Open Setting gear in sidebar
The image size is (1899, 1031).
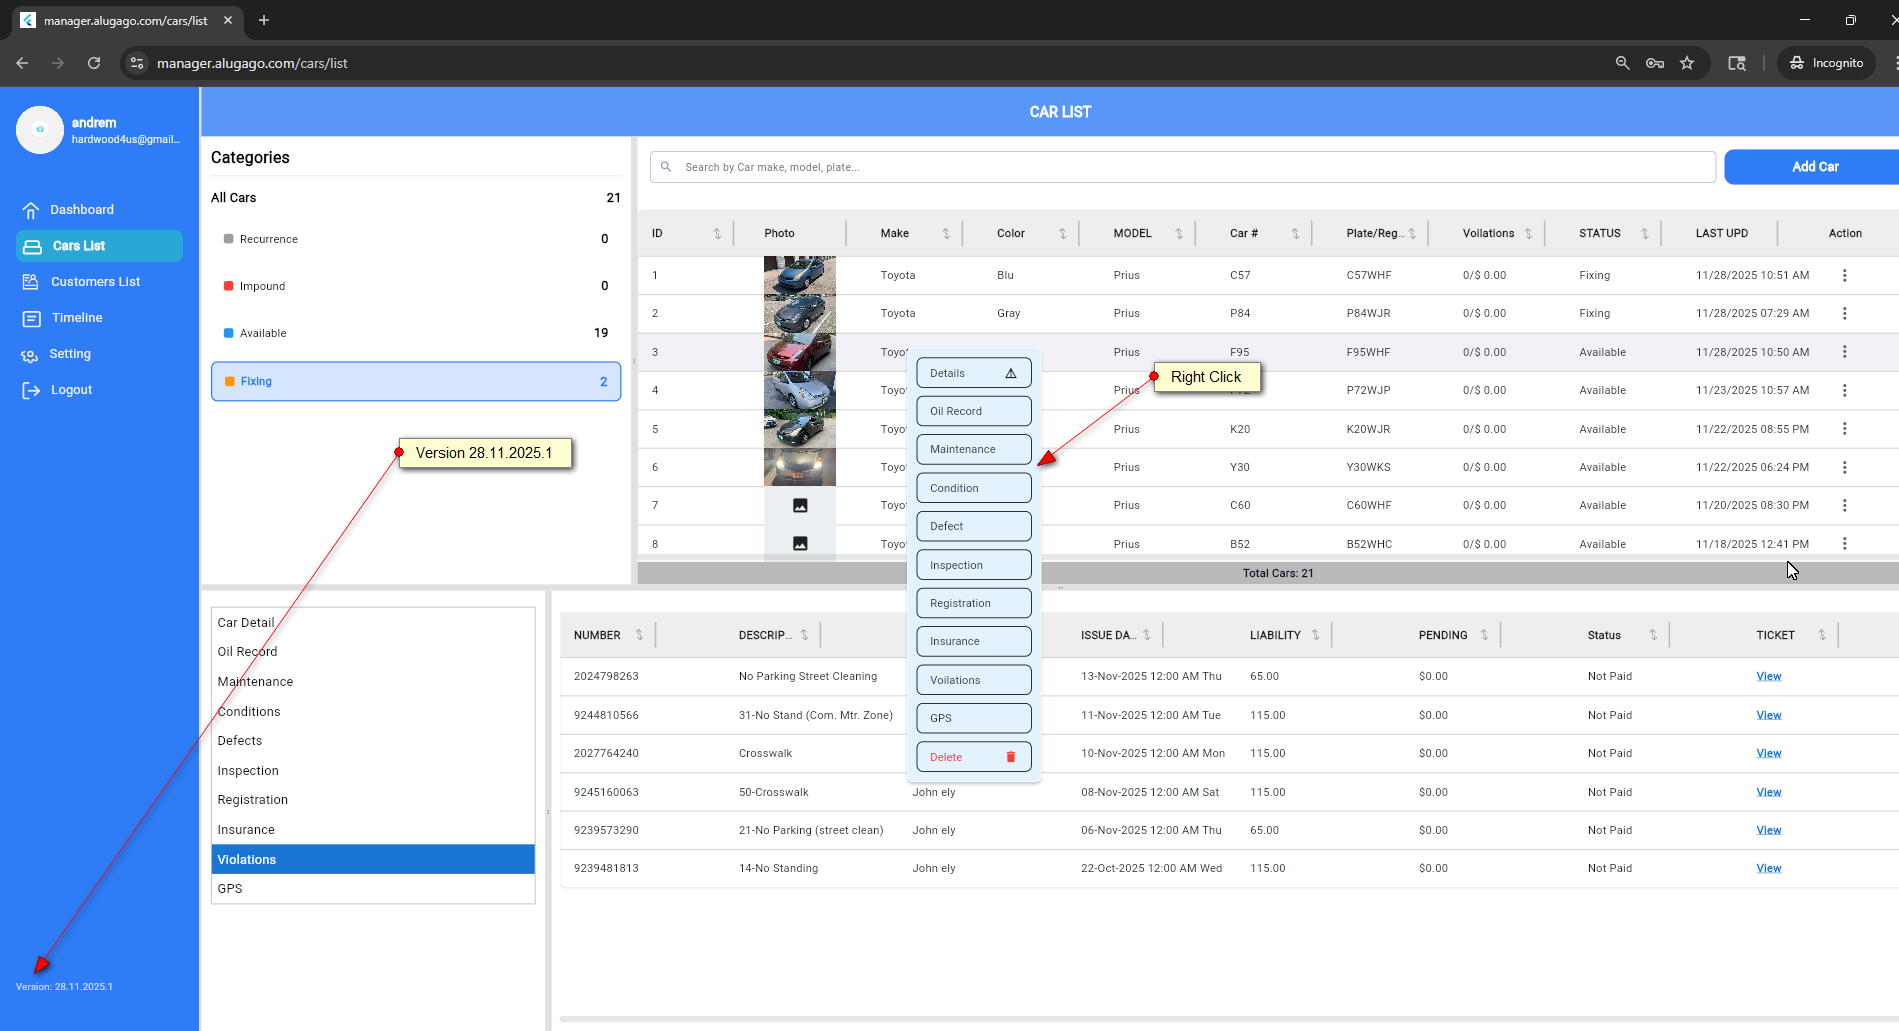click(x=30, y=355)
